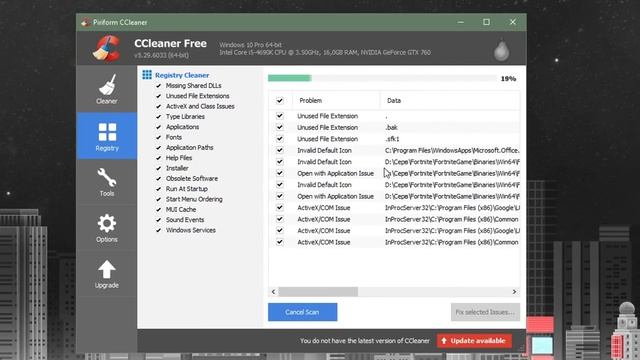Click the Cancel Scan button
The width and height of the screenshot is (640, 360).
(x=302, y=312)
